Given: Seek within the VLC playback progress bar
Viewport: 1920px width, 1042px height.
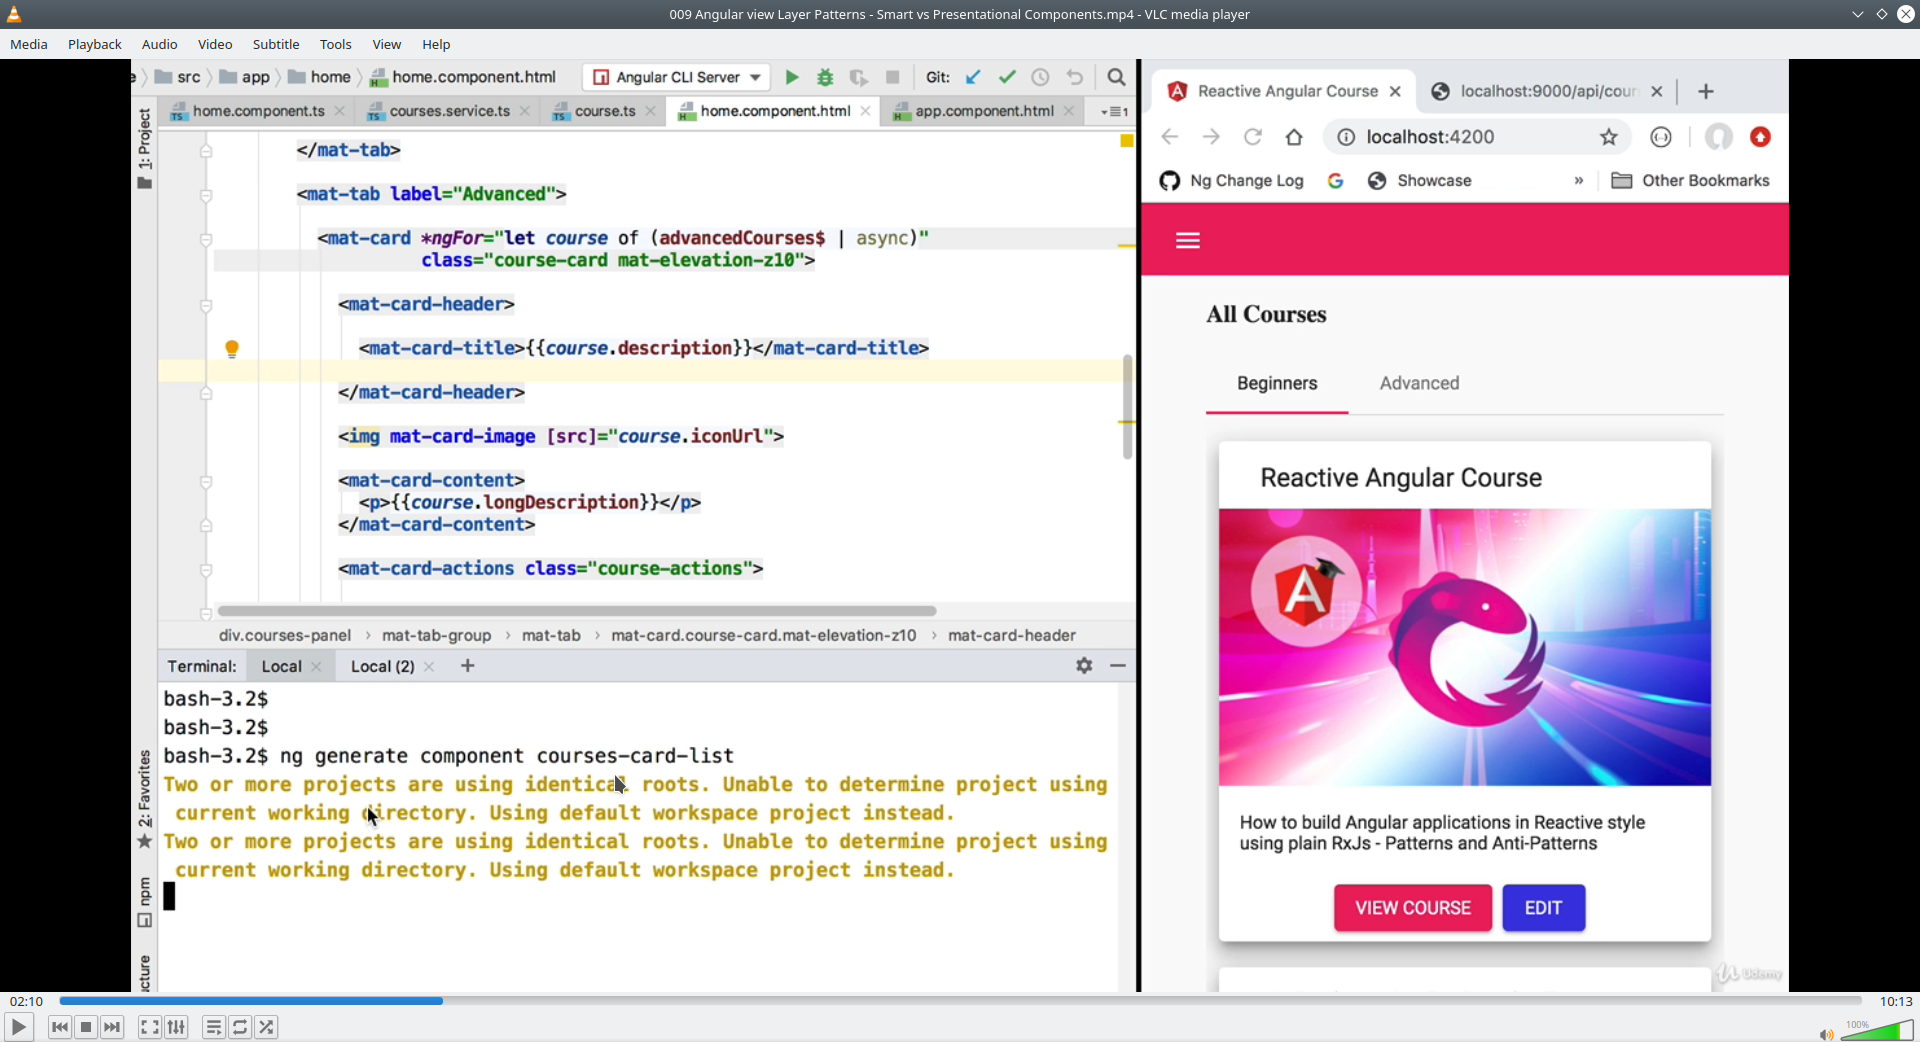Looking at the screenshot, I should point(960,1001).
